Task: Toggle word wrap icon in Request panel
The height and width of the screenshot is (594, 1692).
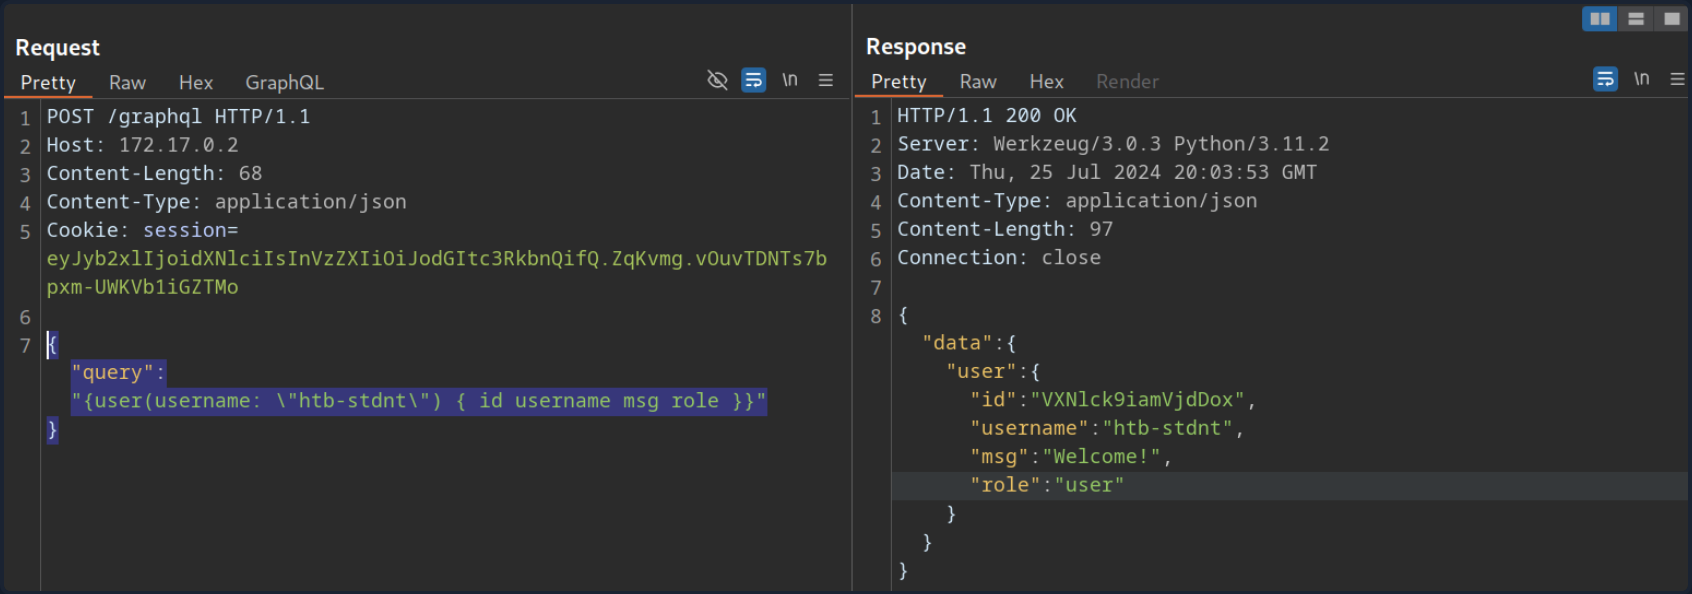Action: [x=753, y=80]
